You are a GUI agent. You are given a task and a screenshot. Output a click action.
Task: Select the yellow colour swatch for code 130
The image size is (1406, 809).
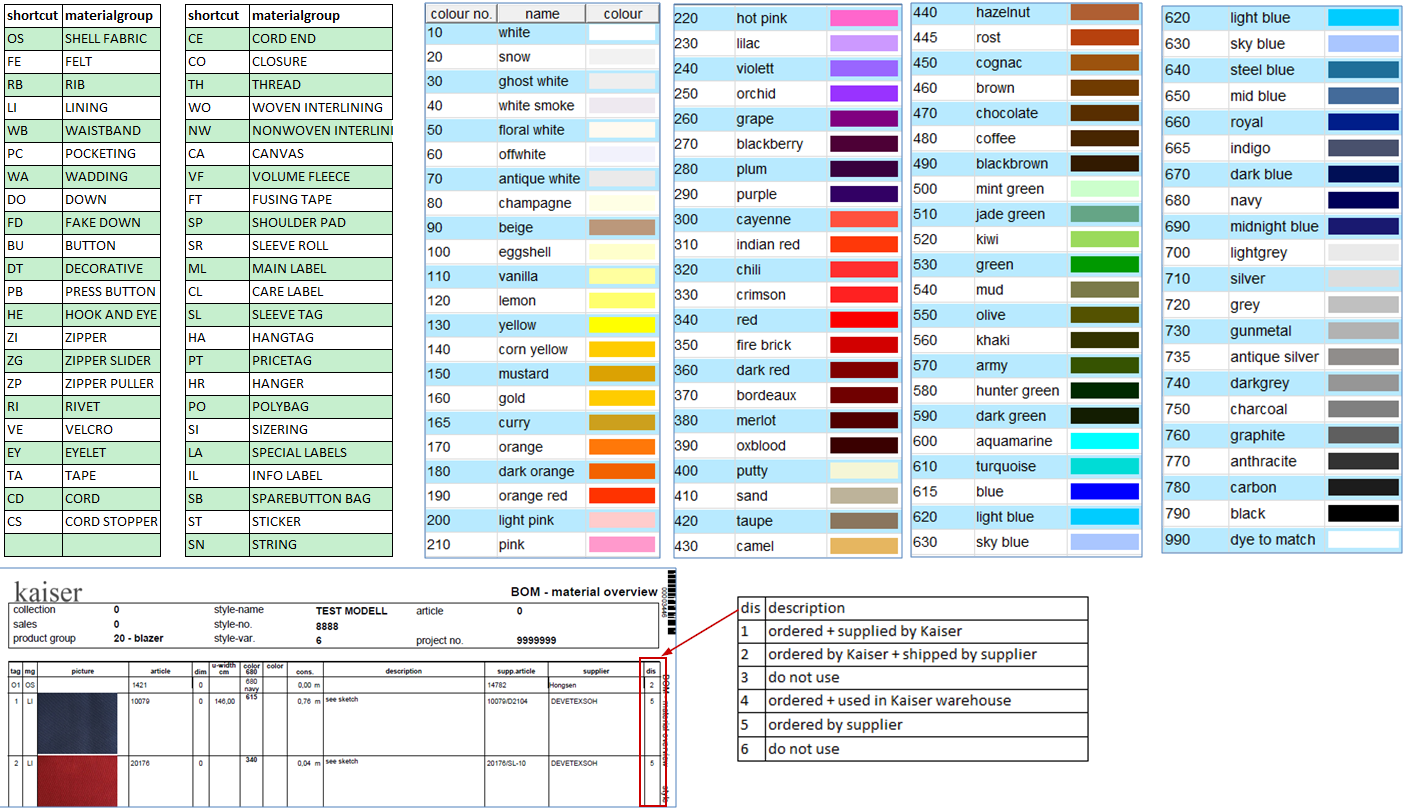(621, 325)
